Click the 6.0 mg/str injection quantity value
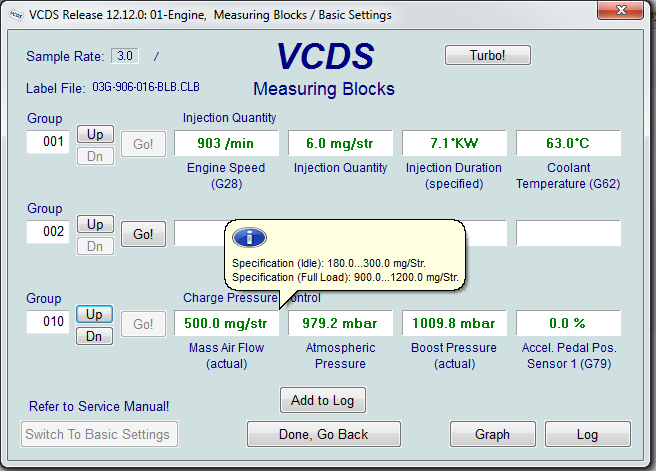The image size is (656, 471). pyautogui.click(x=340, y=143)
